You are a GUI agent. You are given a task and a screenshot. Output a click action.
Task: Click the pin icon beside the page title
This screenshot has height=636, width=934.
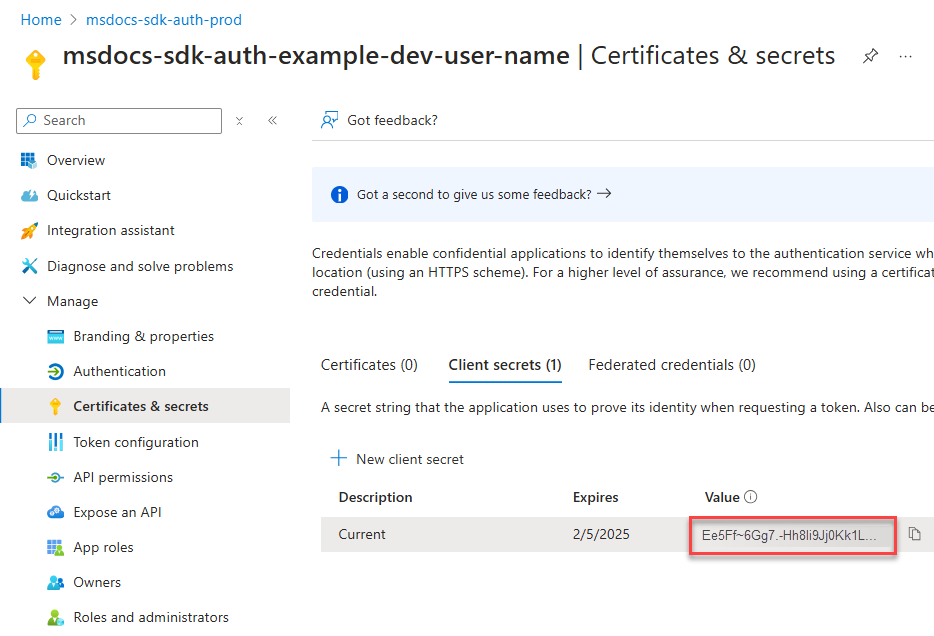pyautogui.click(x=870, y=57)
